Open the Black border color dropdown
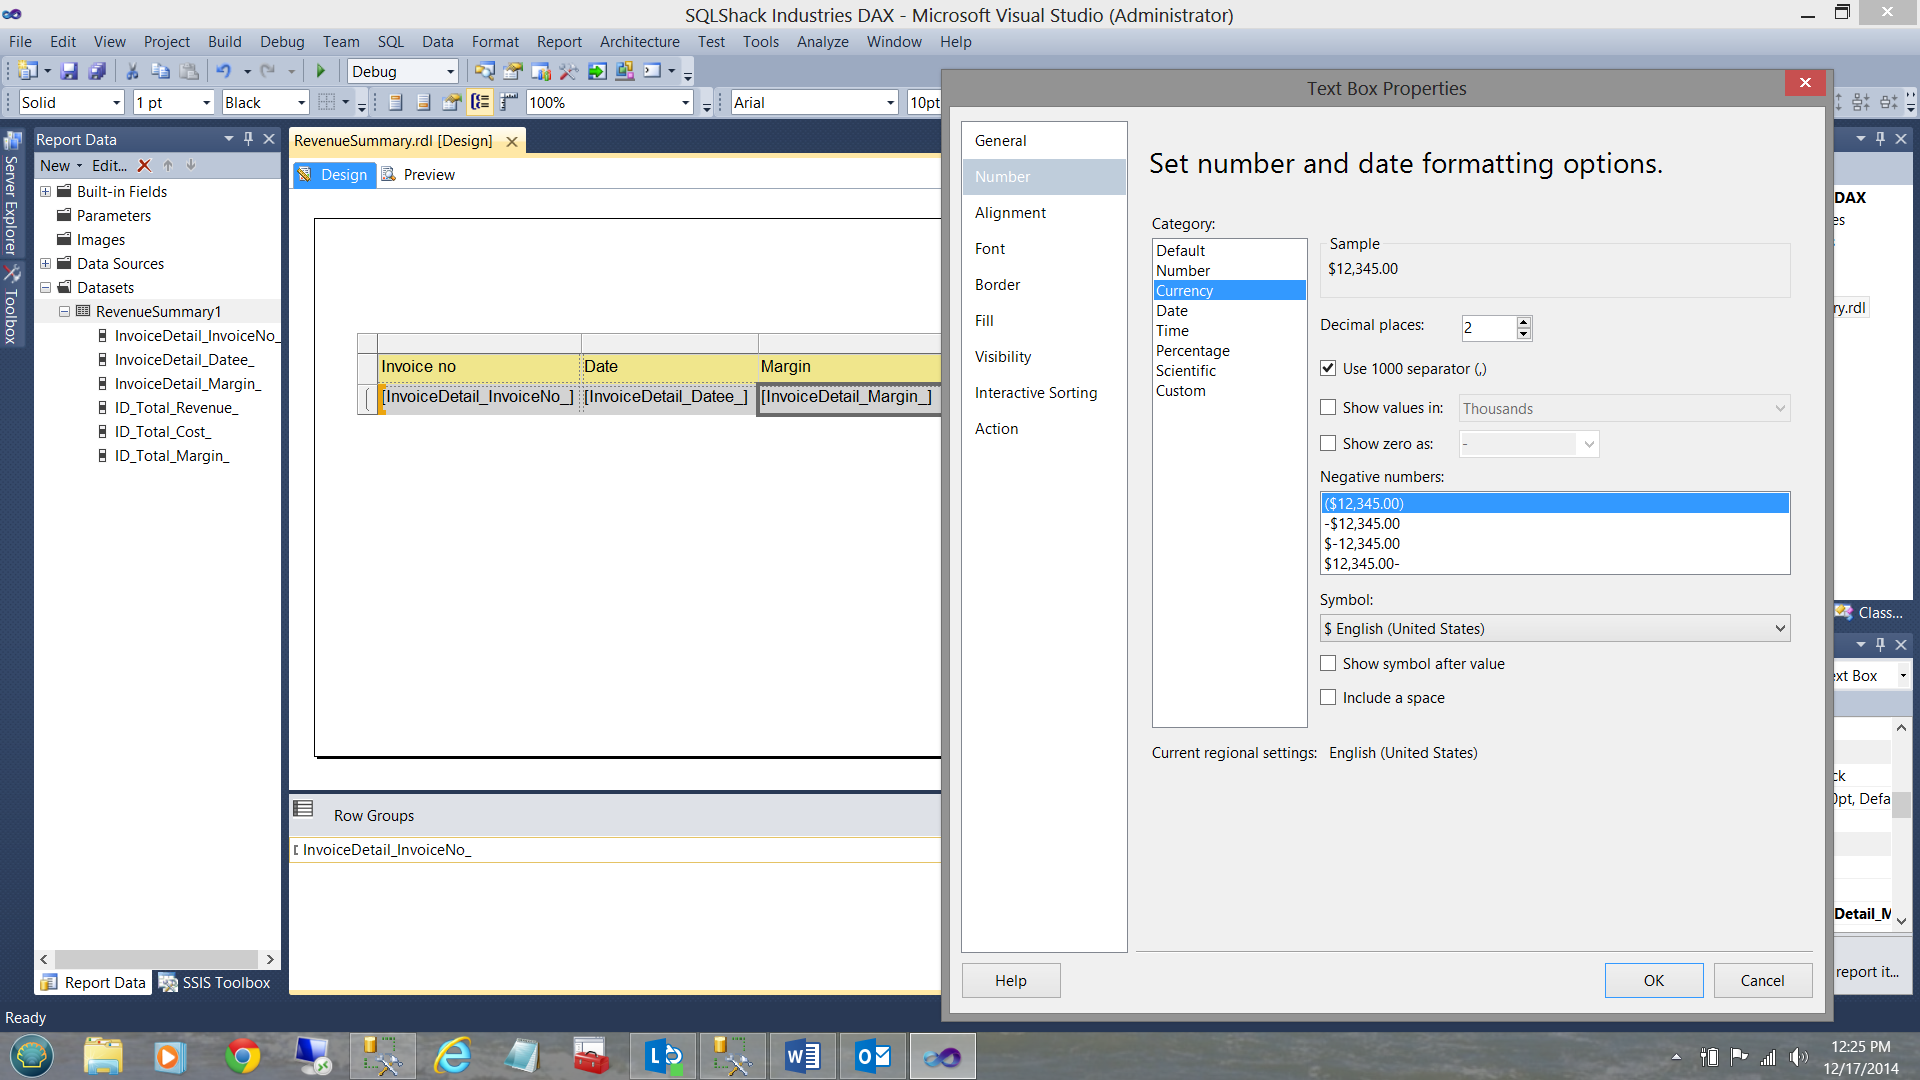 click(x=300, y=103)
